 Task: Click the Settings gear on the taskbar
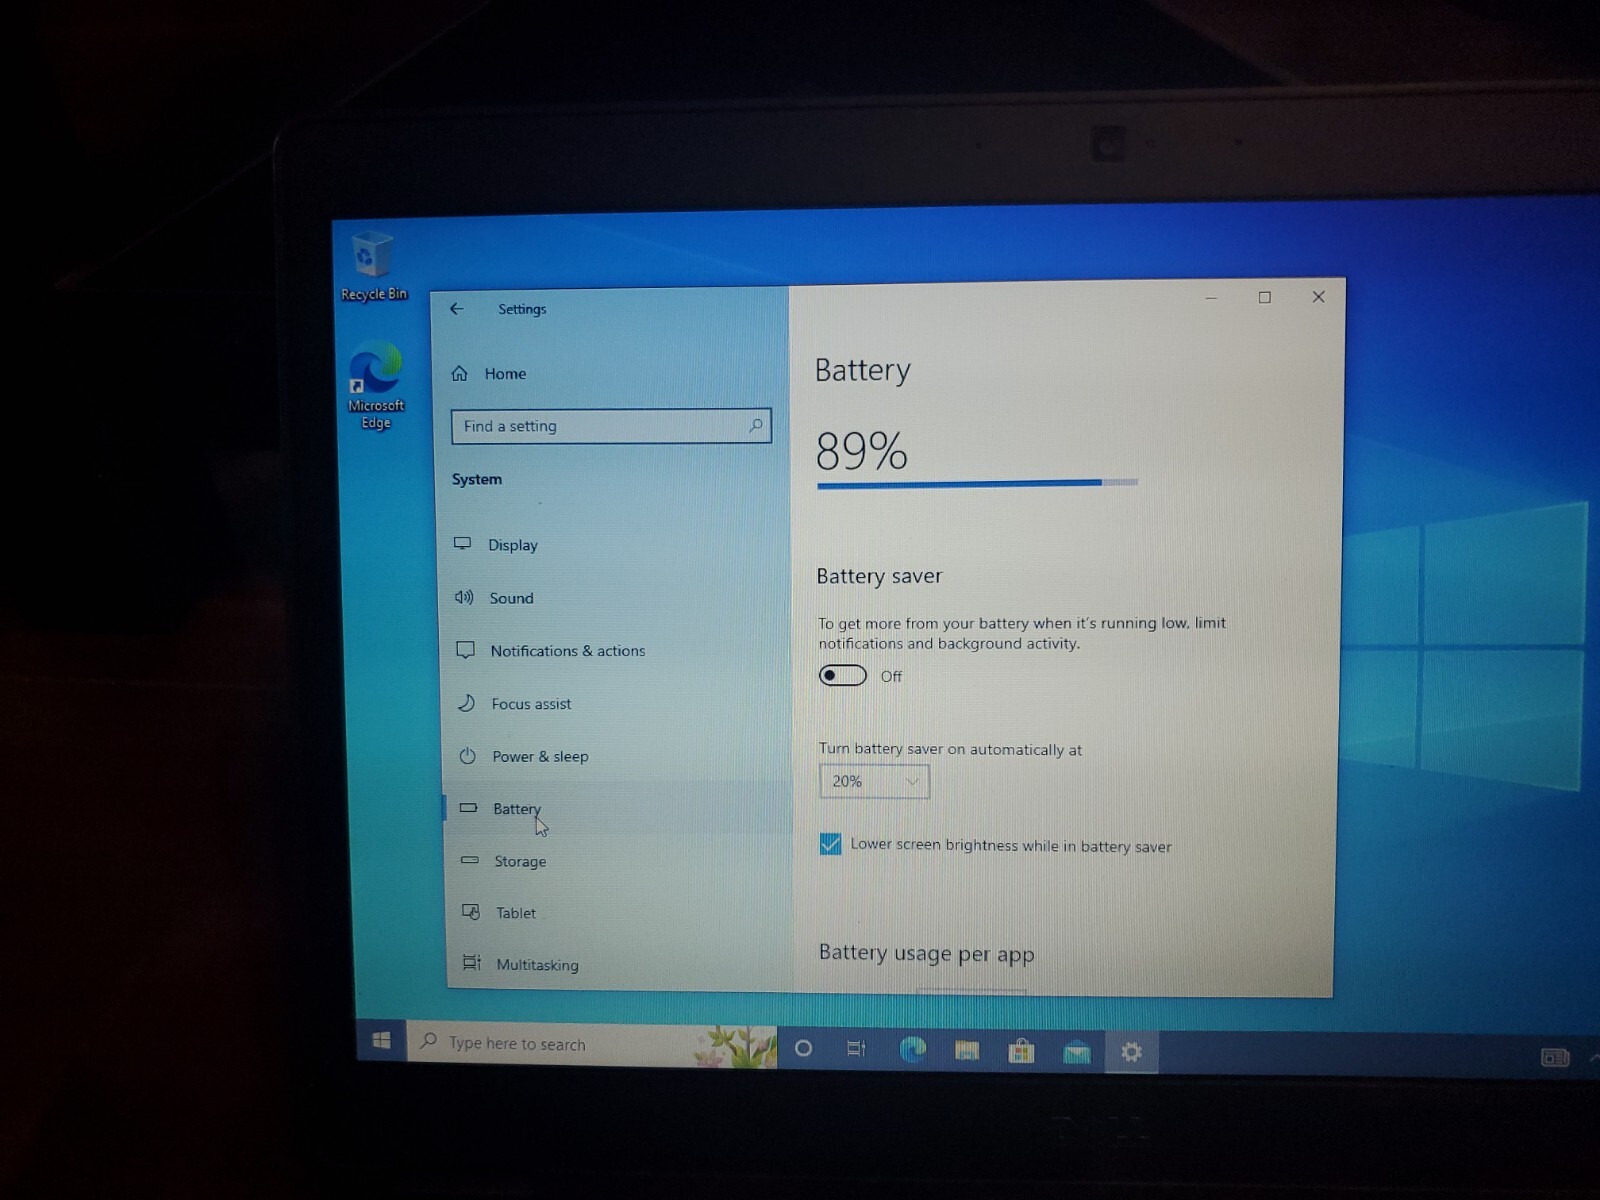1131,1052
